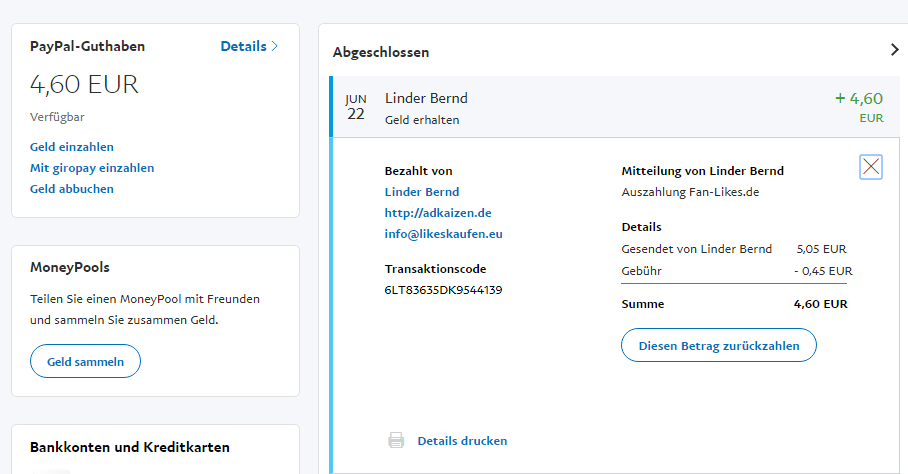Click the printer icon
This screenshot has height=474, width=908.
[x=396, y=440]
